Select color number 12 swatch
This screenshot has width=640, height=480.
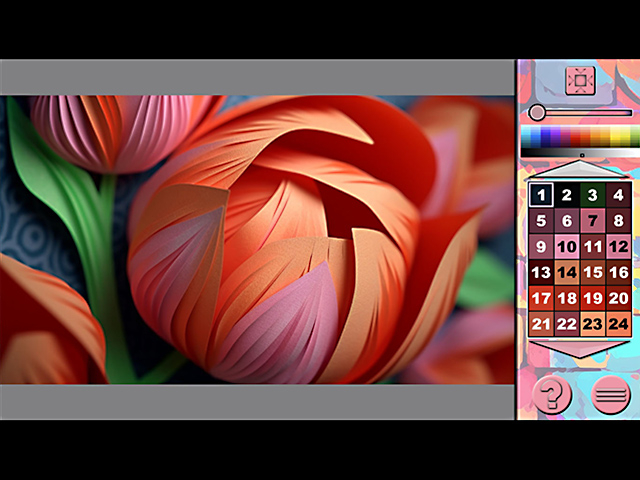[x=619, y=247]
